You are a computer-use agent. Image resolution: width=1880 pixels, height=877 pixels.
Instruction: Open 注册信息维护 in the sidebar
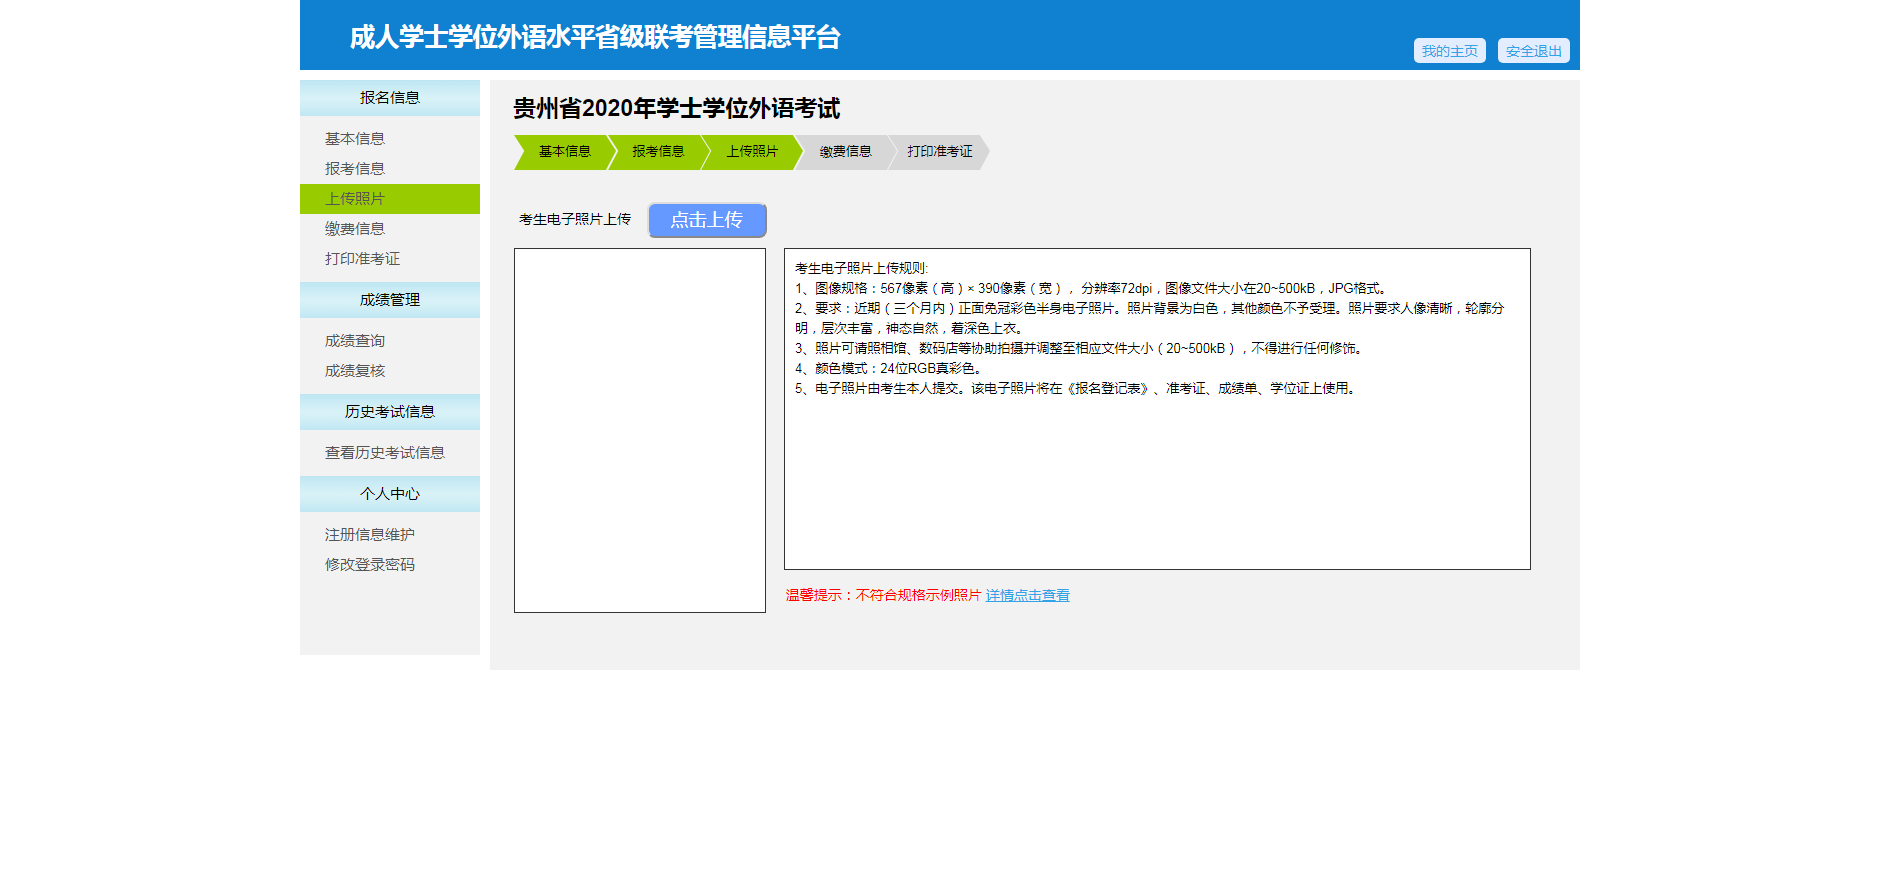(x=370, y=535)
